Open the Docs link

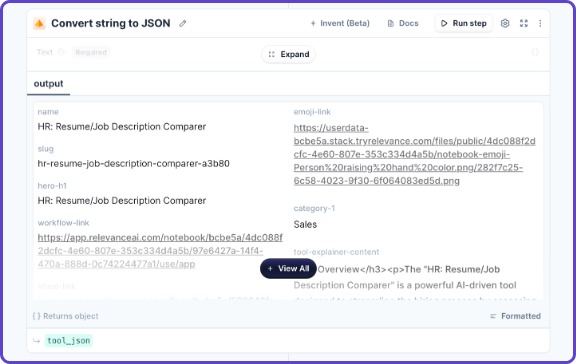(x=403, y=23)
